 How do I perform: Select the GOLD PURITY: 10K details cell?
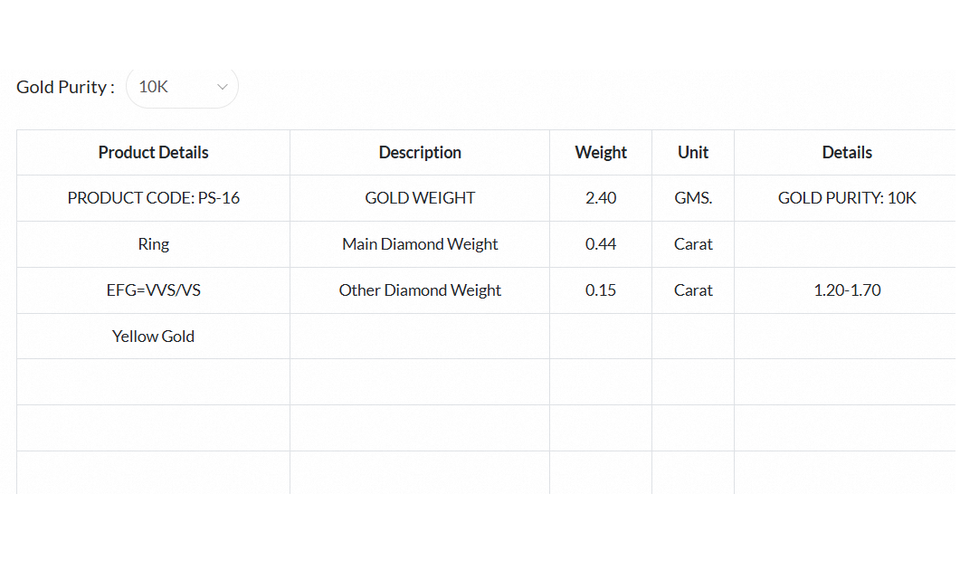[x=847, y=198]
